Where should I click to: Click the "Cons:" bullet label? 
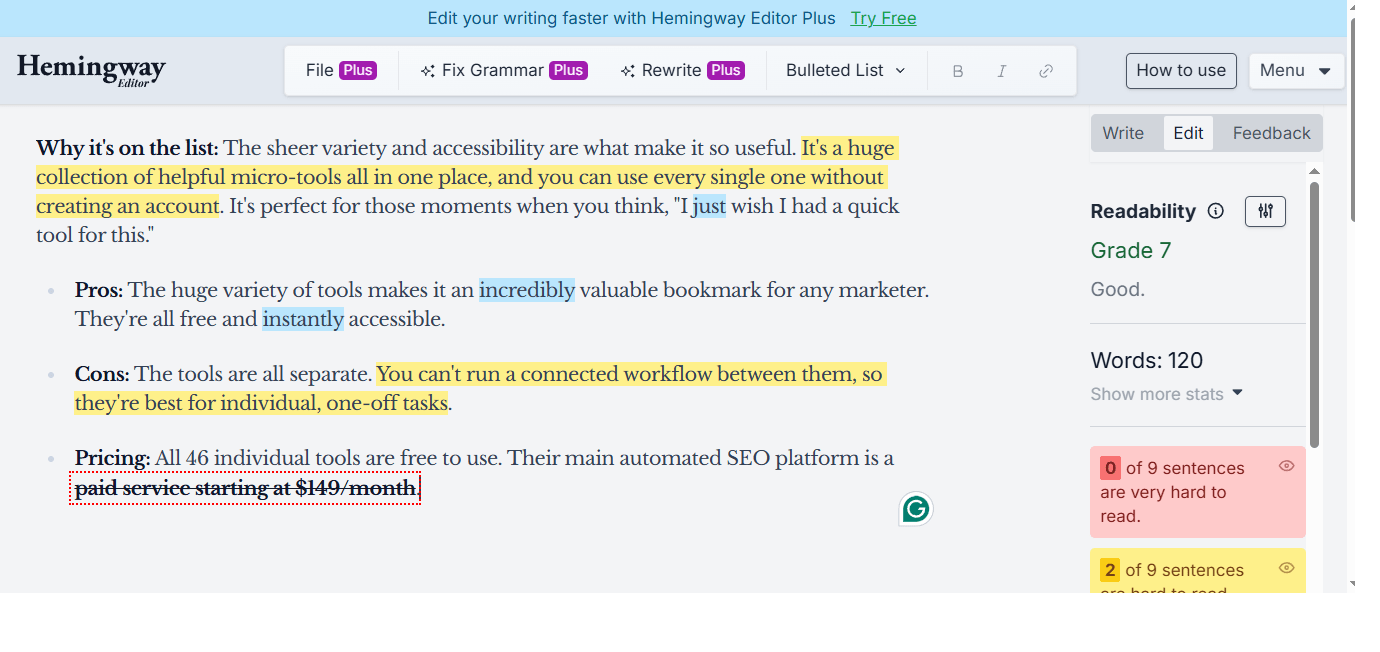(x=102, y=374)
